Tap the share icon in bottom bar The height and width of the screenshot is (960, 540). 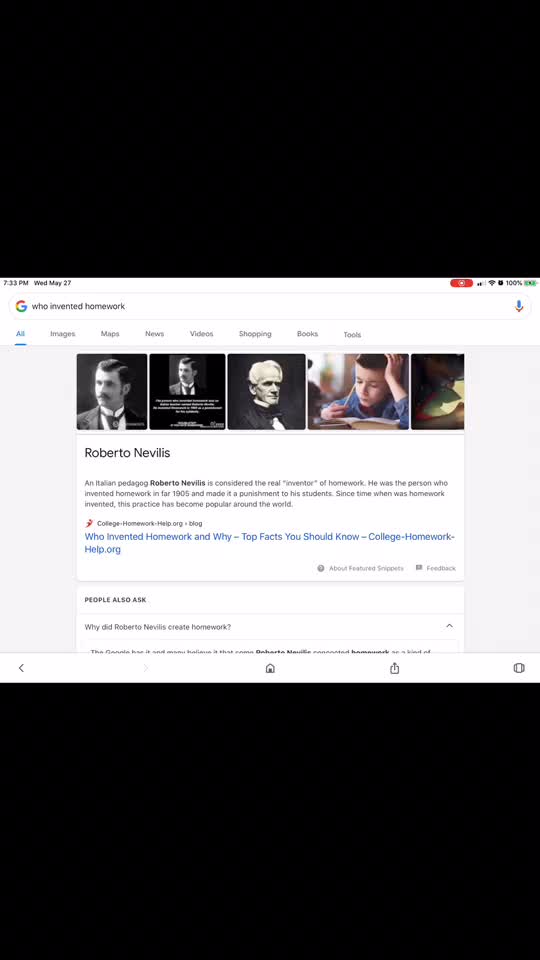coord(394,668)
